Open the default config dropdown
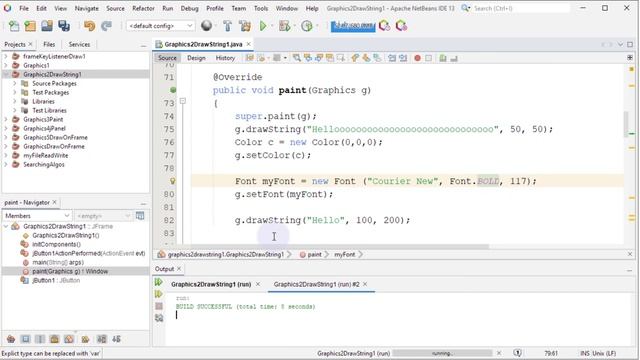 click(160, 26)
